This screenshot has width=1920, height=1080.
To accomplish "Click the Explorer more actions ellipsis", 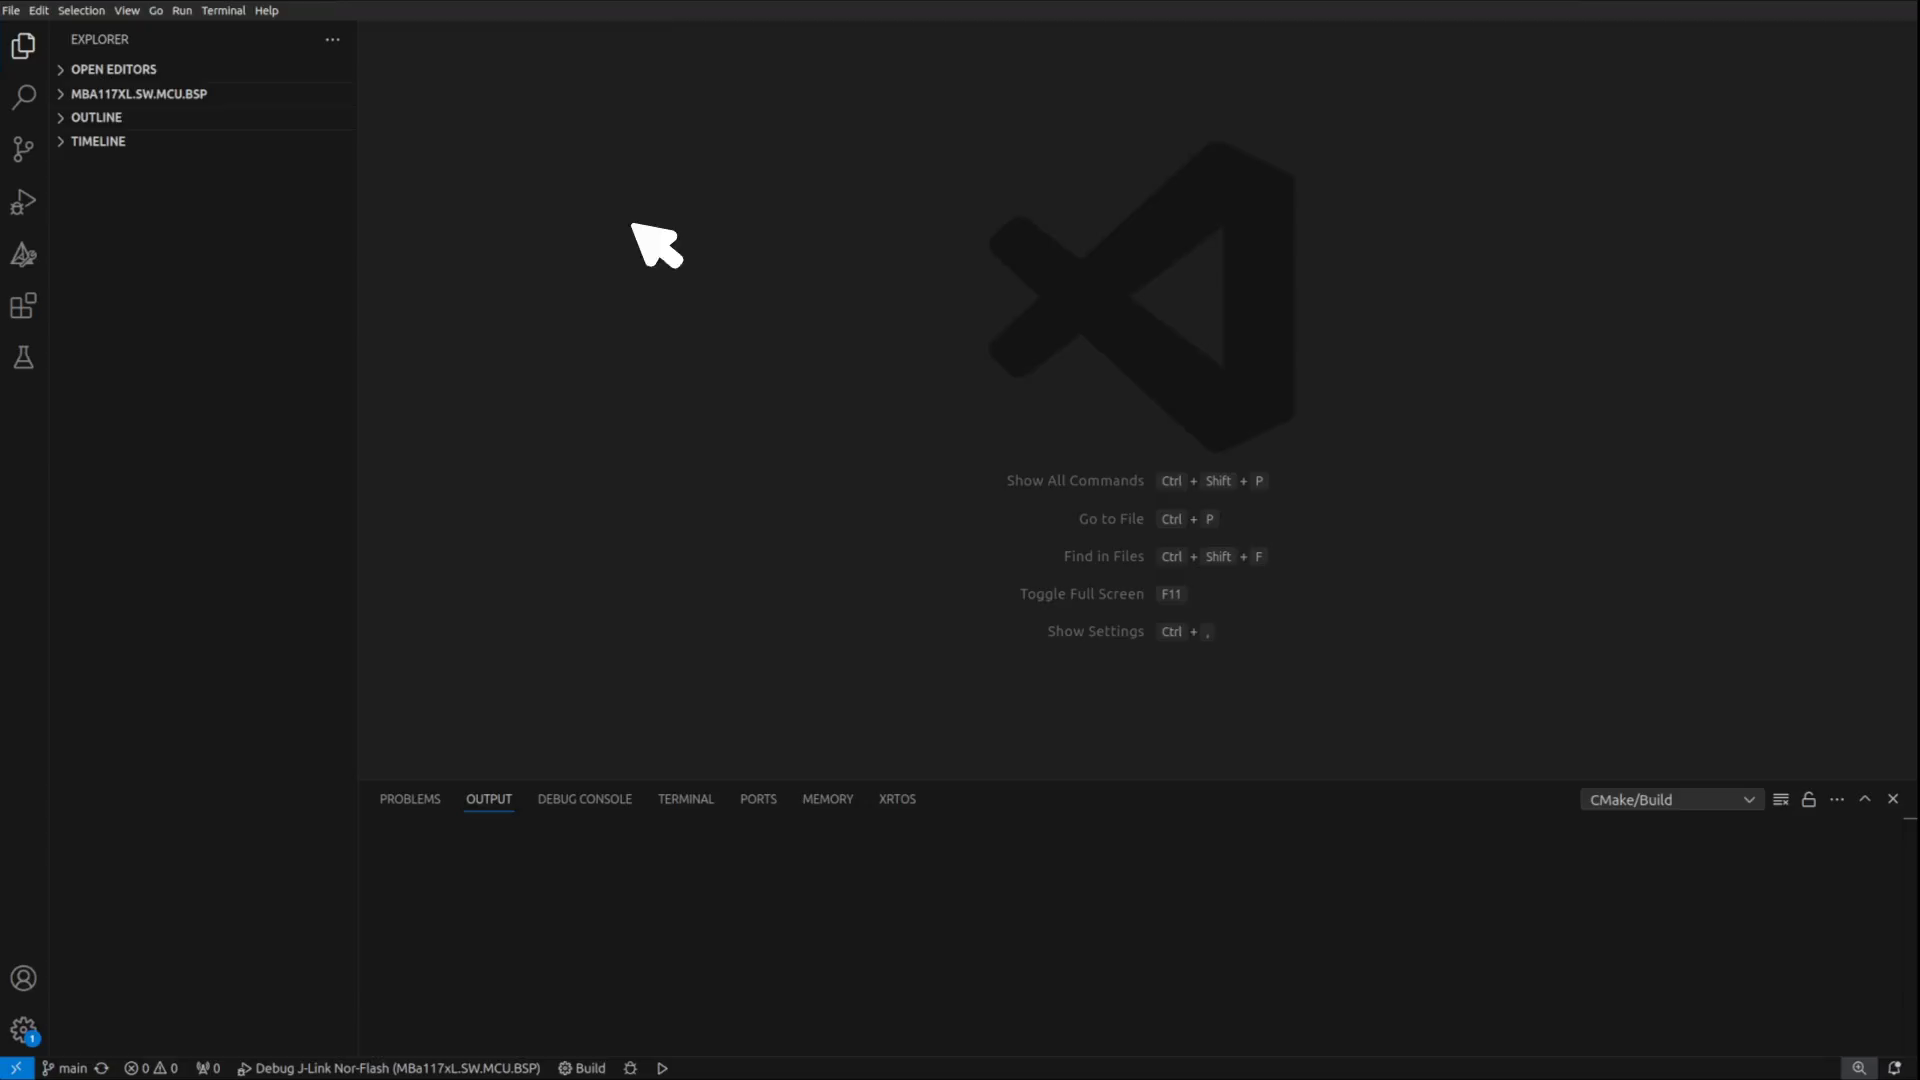I will 333,40.
